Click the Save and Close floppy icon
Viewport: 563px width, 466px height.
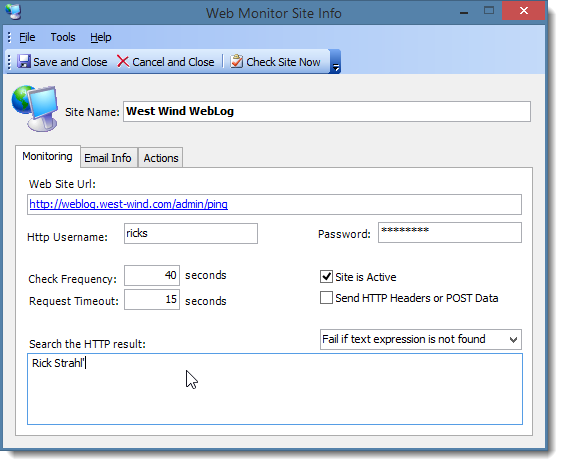[x=24, y=61]
